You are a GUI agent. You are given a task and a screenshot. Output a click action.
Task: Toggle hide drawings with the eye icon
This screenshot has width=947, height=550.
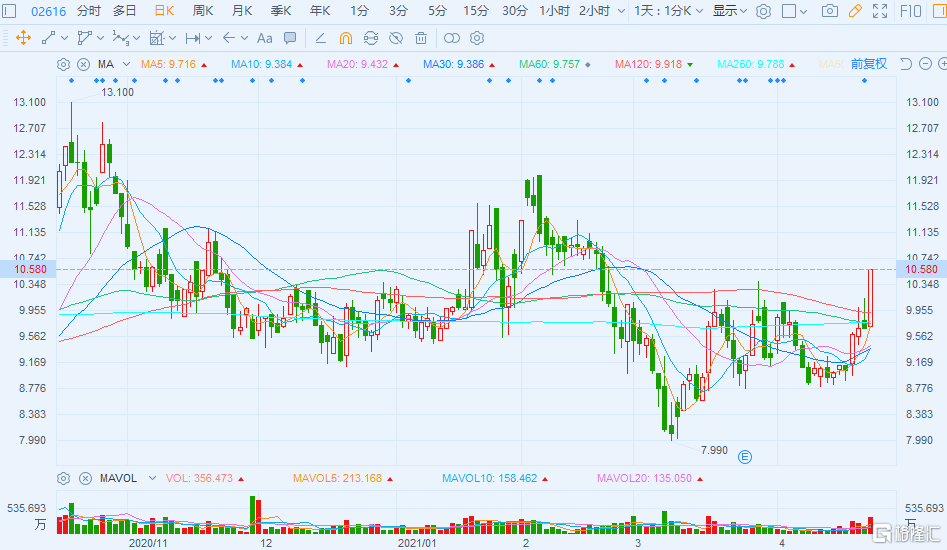pos(396,38)
